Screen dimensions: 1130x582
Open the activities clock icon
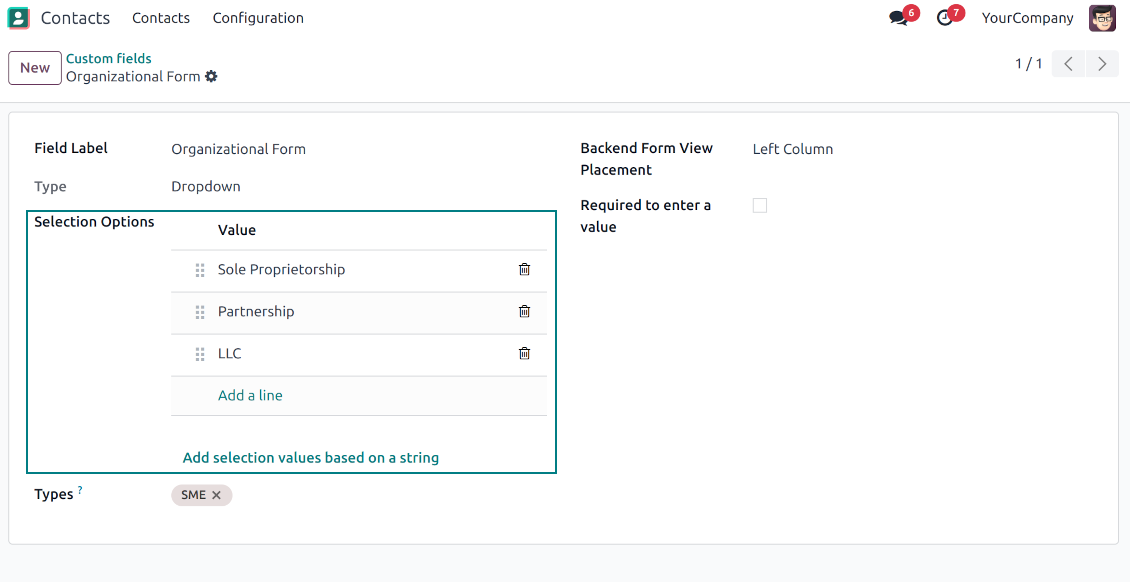click(x=944, y=18)
